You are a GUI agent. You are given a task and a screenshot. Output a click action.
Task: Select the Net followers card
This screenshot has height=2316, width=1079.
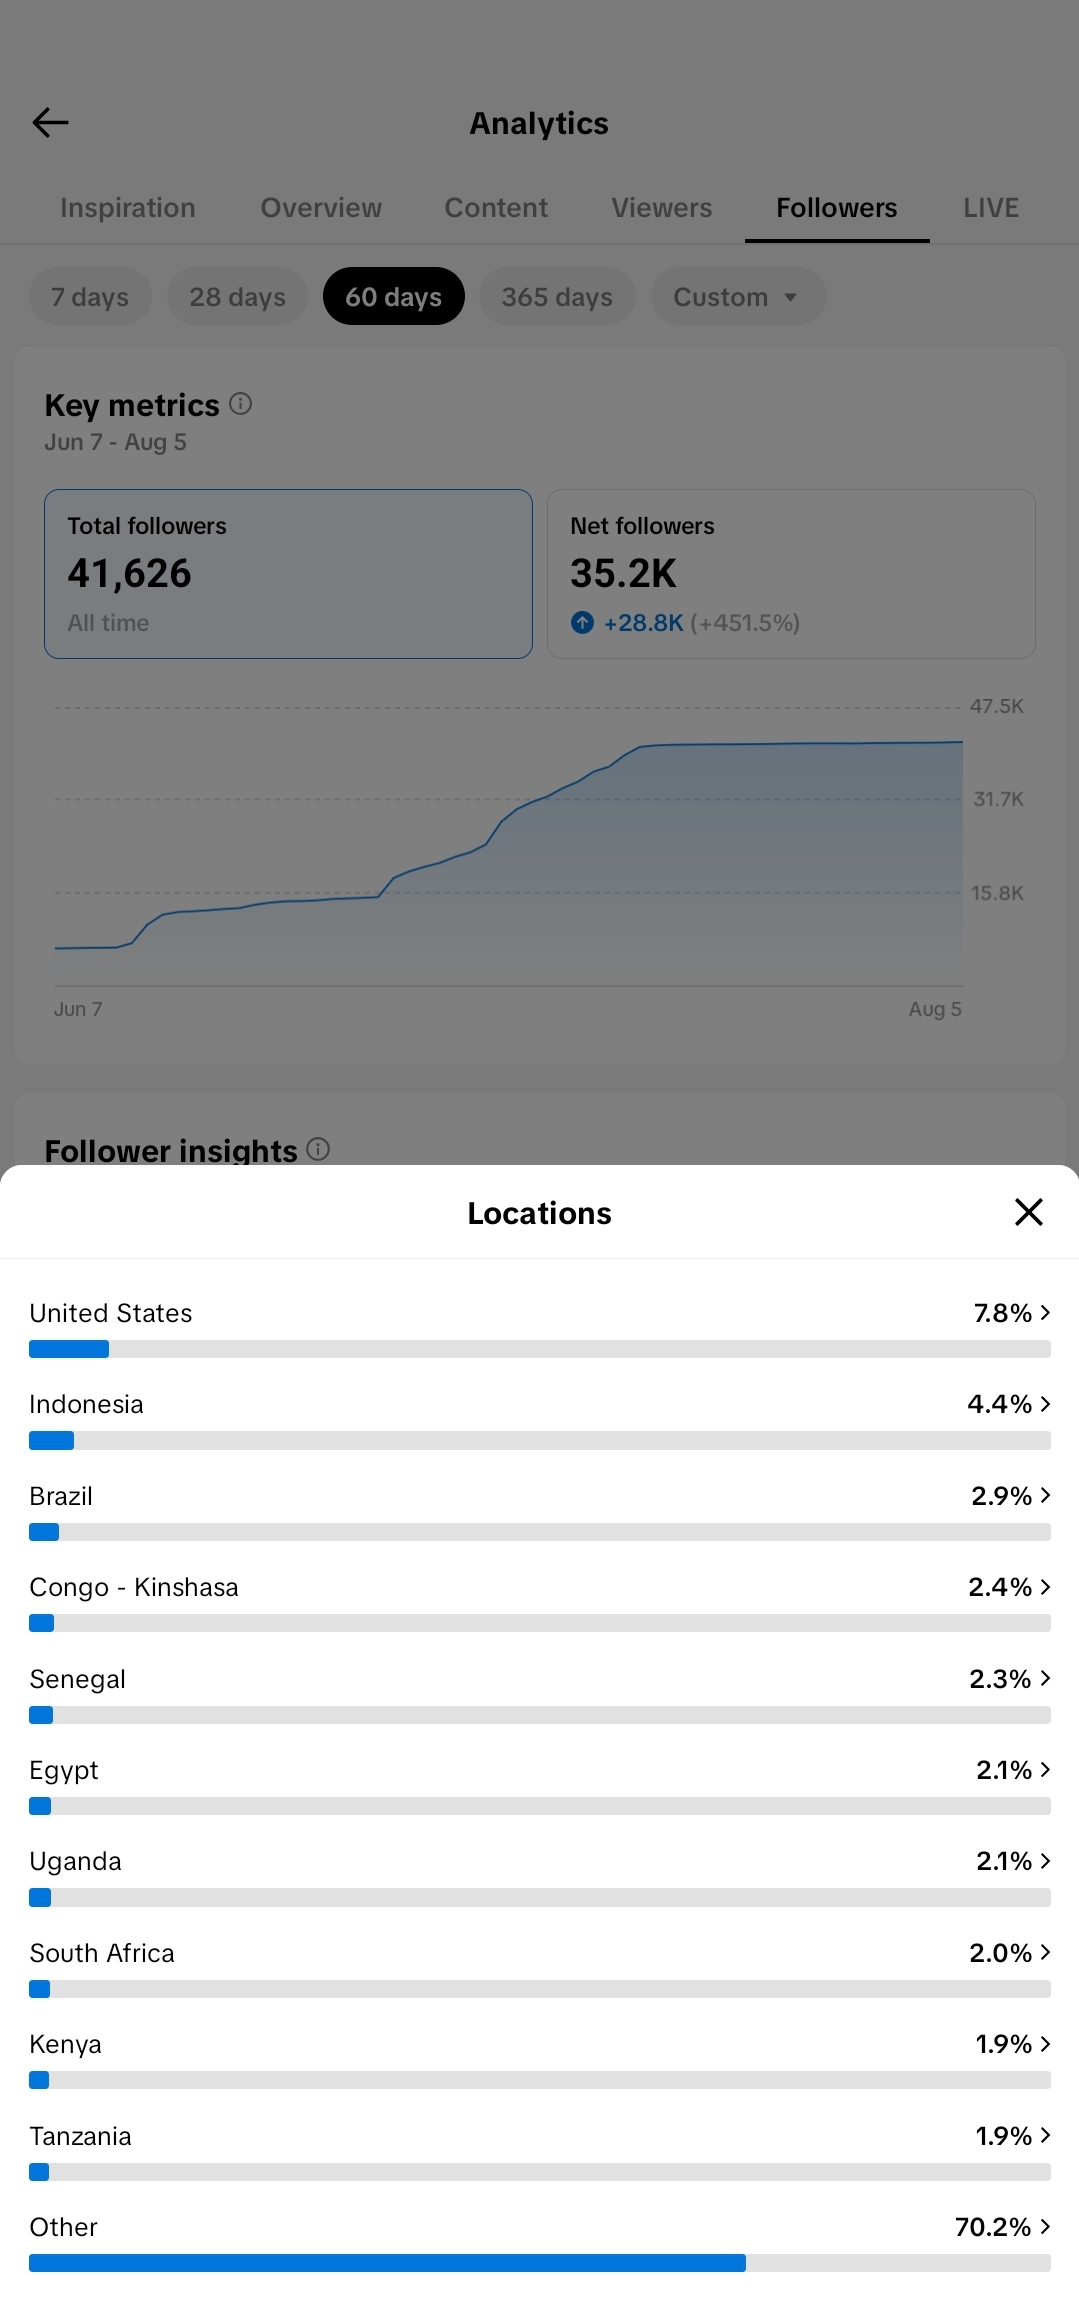click(791, 574)
